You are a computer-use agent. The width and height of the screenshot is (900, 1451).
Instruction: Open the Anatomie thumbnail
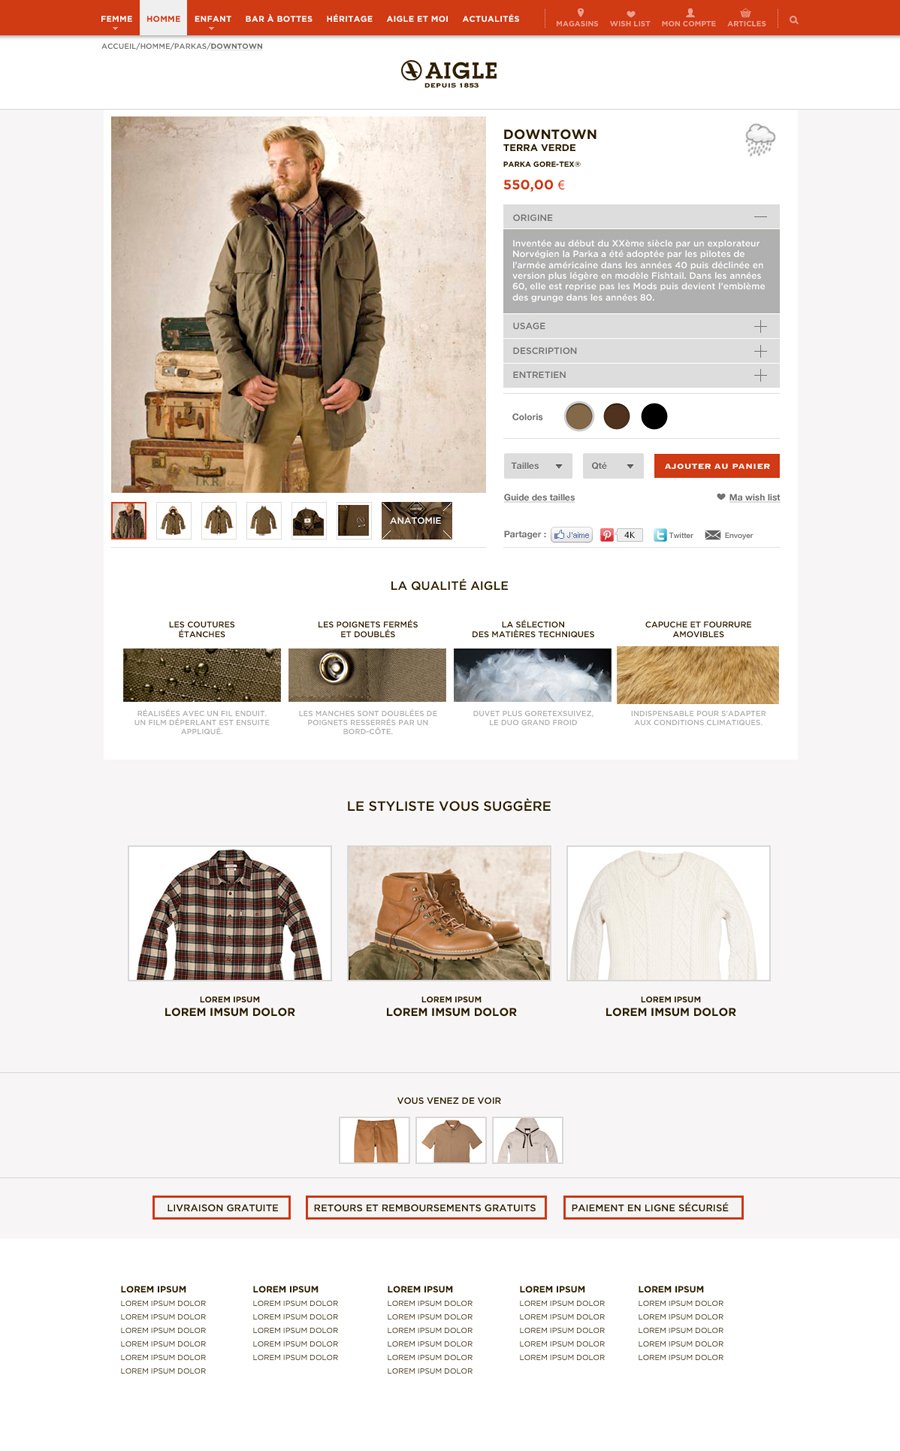tap(417, 521)
